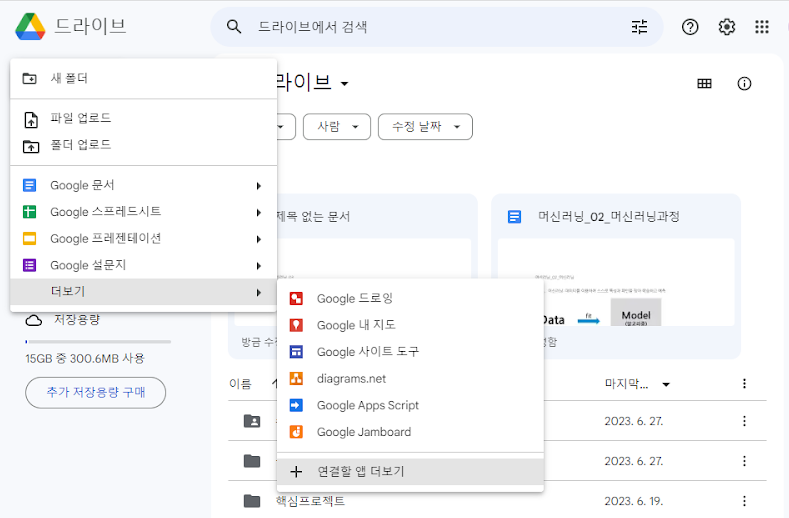Open advanced search filter options icon
The image size is (789, 518).
click(x=640, y=27)
